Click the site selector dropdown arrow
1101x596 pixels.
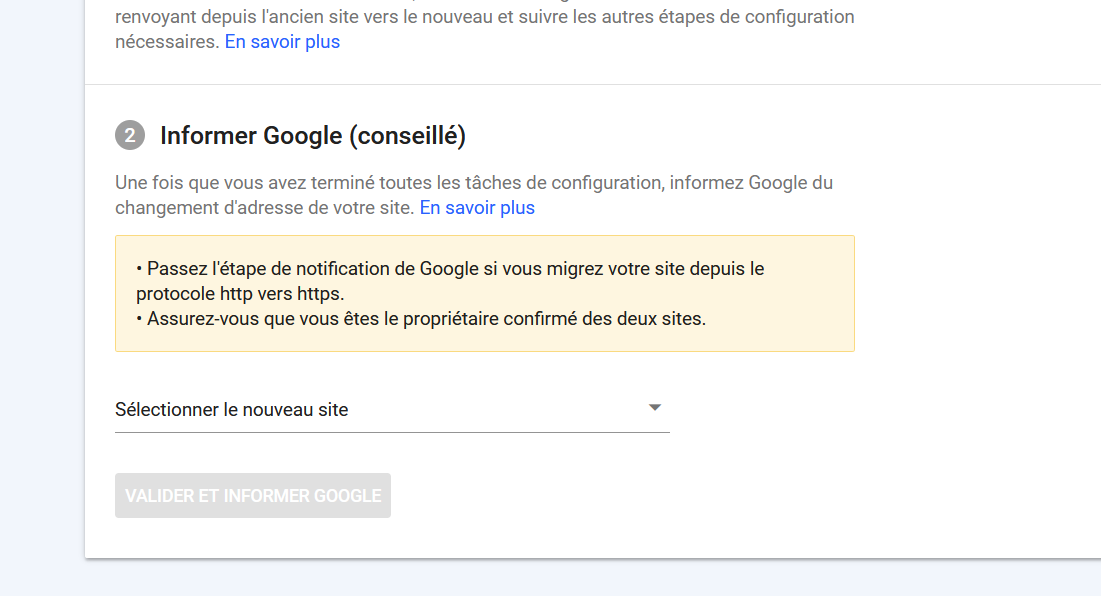[655, 408]
